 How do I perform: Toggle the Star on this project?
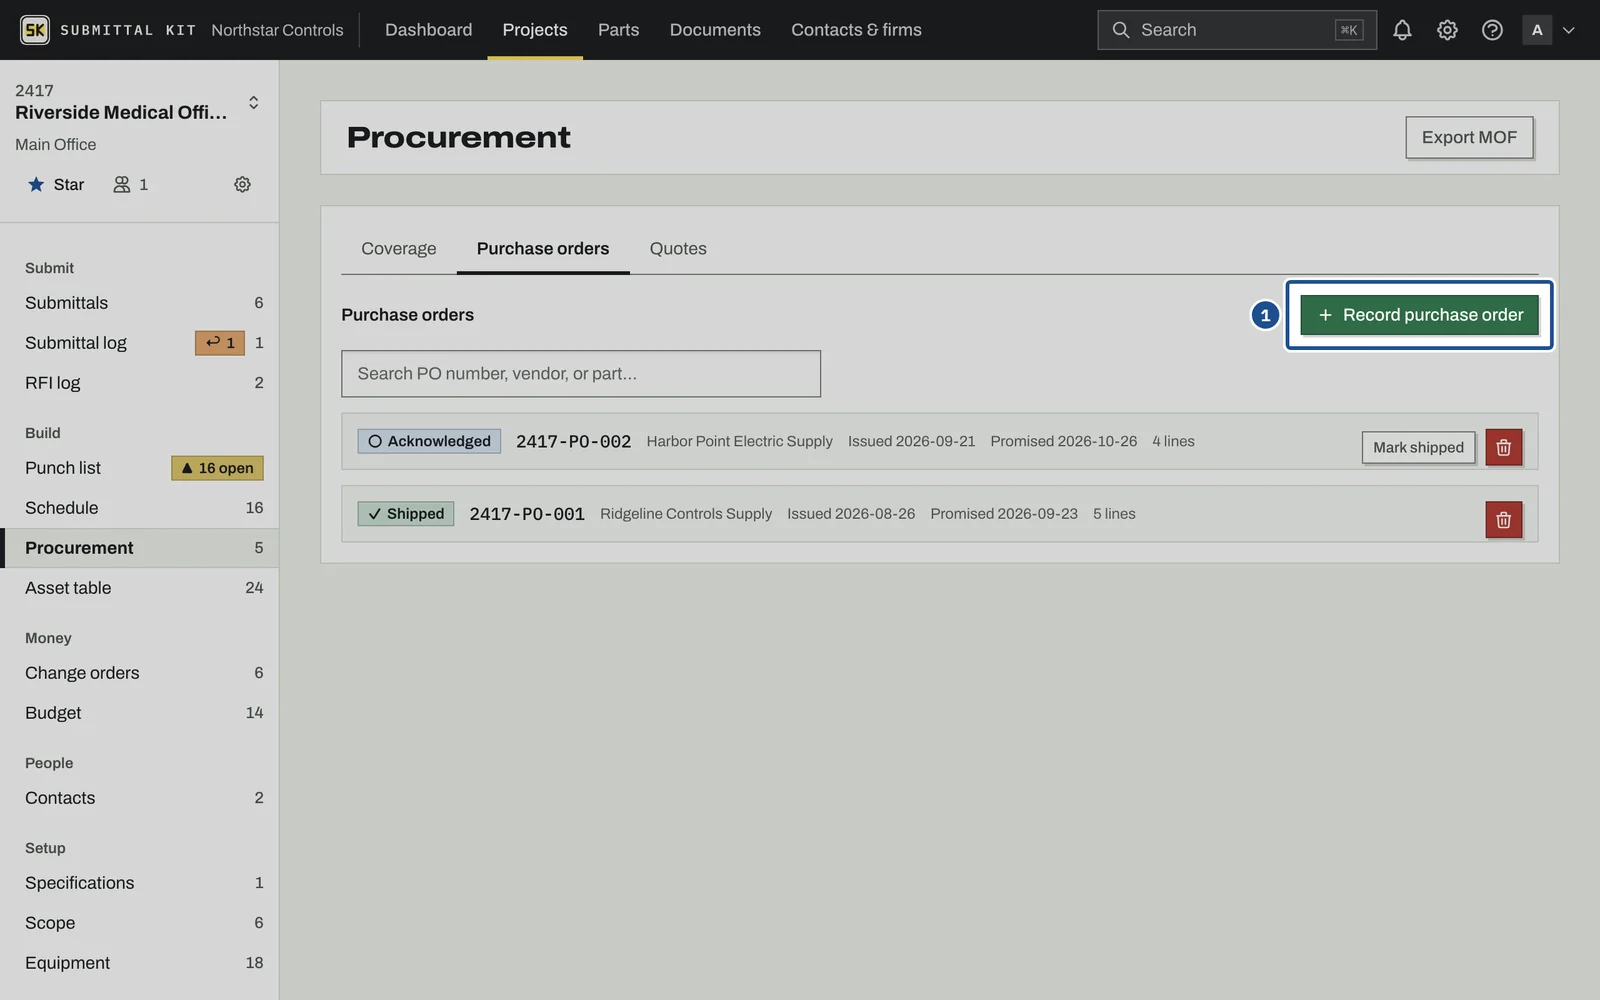pyautogui.click(x=56, y=184)
